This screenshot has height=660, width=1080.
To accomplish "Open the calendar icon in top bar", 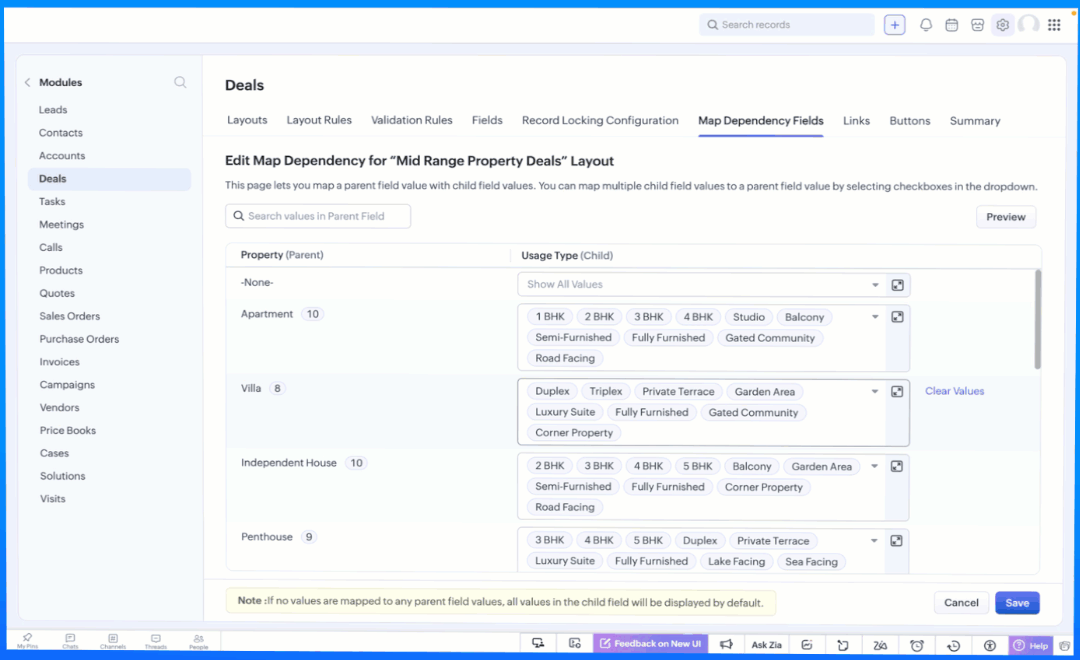I will (952, 25).
